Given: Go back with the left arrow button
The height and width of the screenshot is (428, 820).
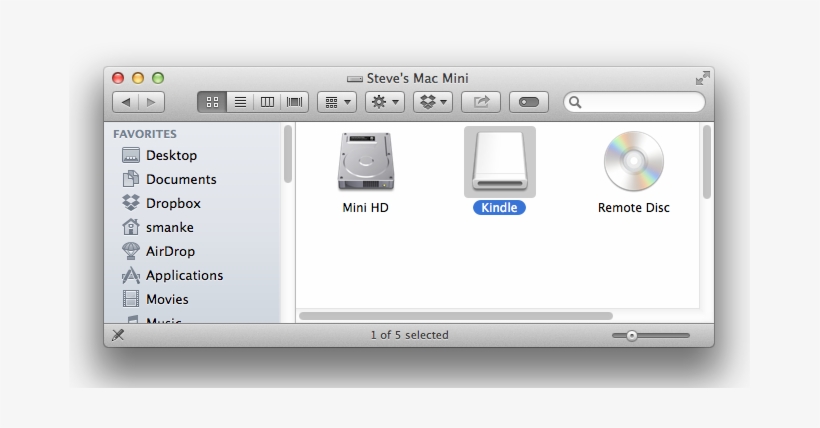Looking at the screenshot, I should click(126, 102).
